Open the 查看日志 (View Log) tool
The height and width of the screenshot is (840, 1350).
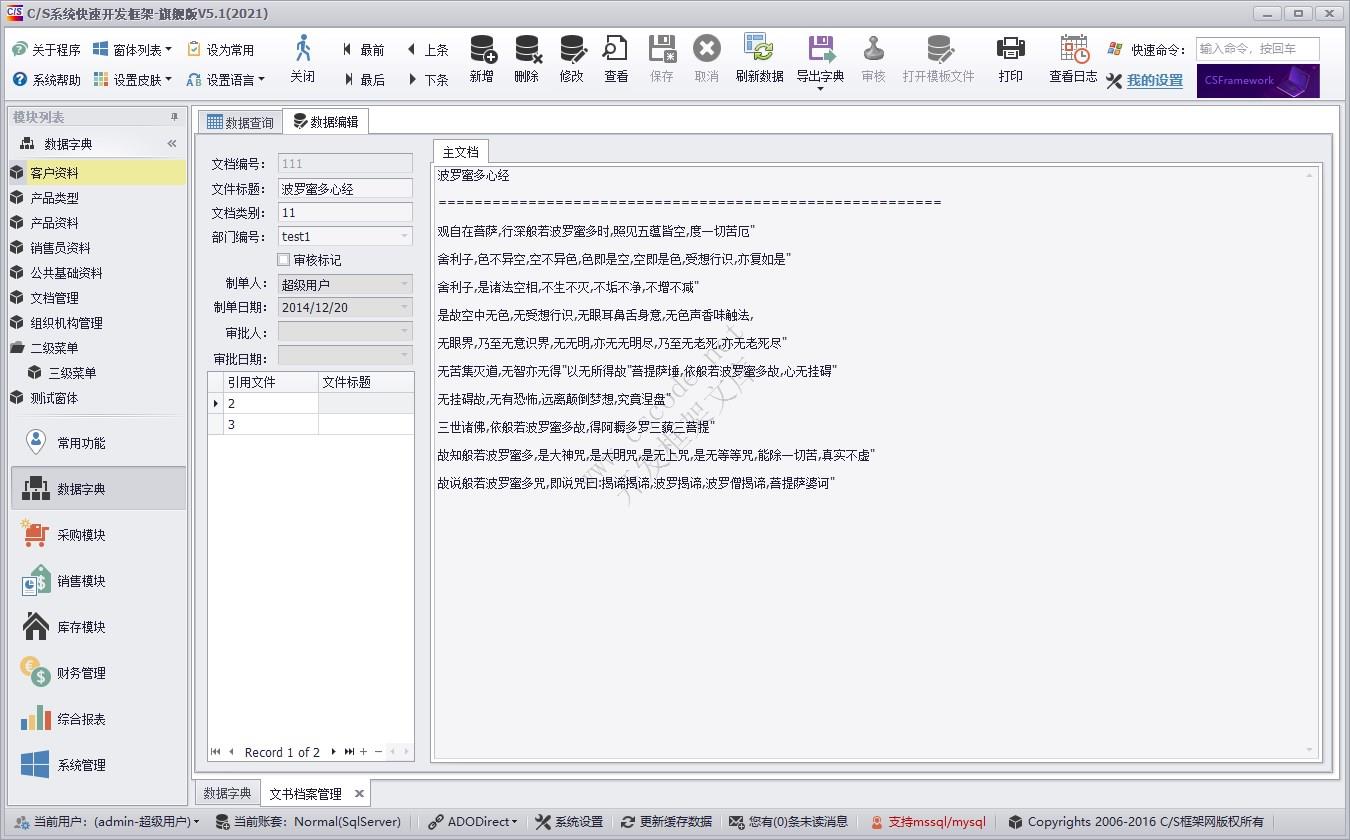coord(1072,58)
